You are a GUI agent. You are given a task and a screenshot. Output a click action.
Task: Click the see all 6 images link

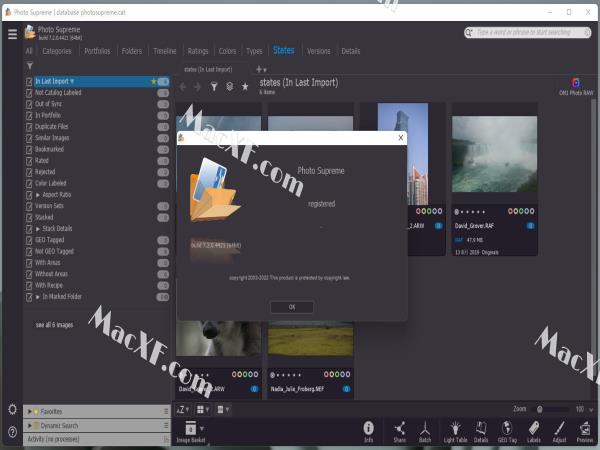54,325
